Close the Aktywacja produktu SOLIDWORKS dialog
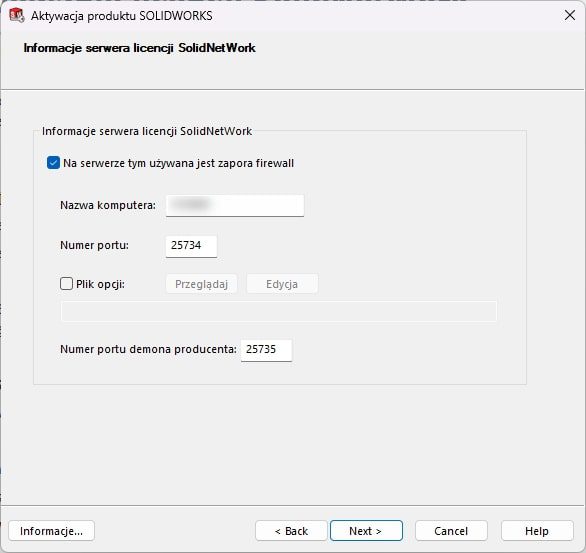The height and width of the screenshot is (553, 586). coord(570,15)
